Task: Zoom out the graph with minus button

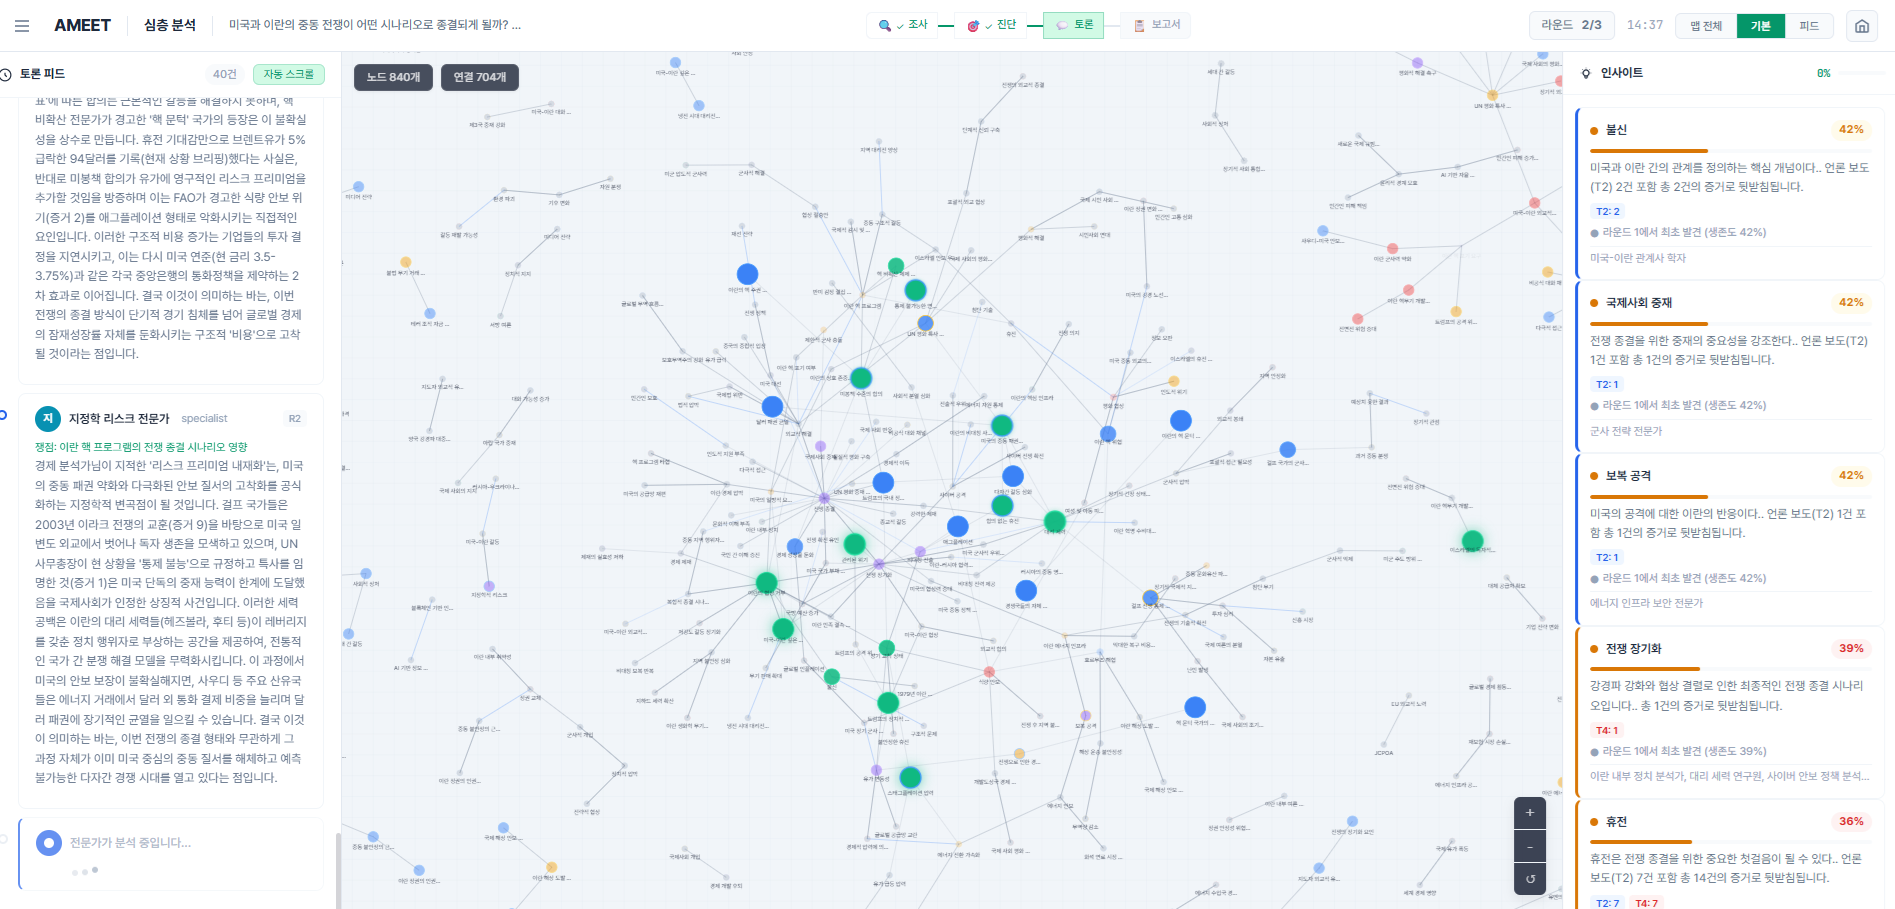Action: [1529, 846]
